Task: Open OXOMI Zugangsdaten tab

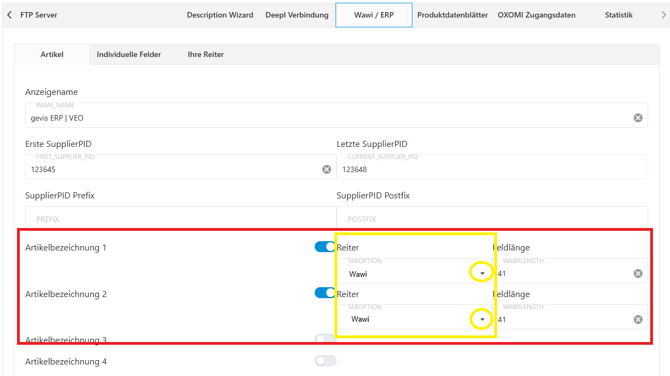Action: tap(536, 15)
